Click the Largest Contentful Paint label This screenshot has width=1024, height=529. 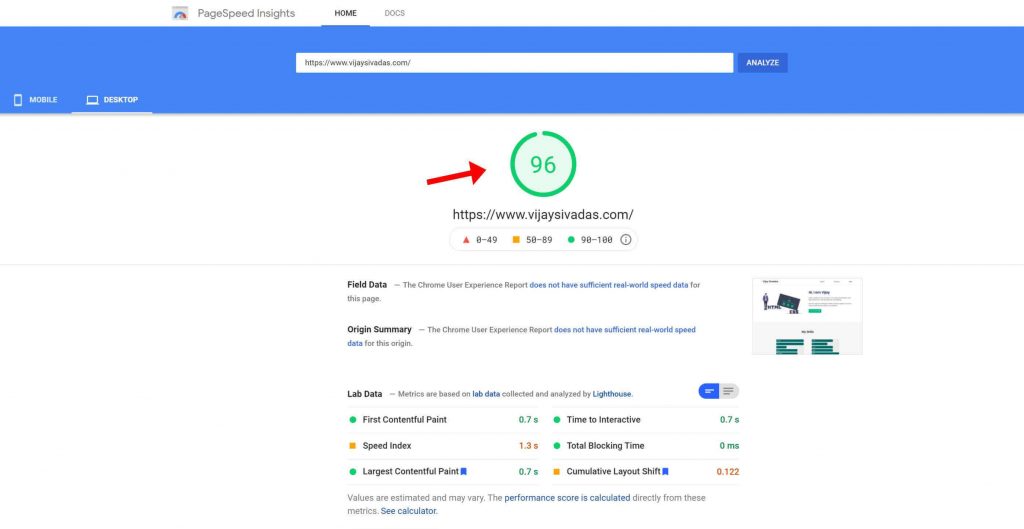(x=411, y=472)
